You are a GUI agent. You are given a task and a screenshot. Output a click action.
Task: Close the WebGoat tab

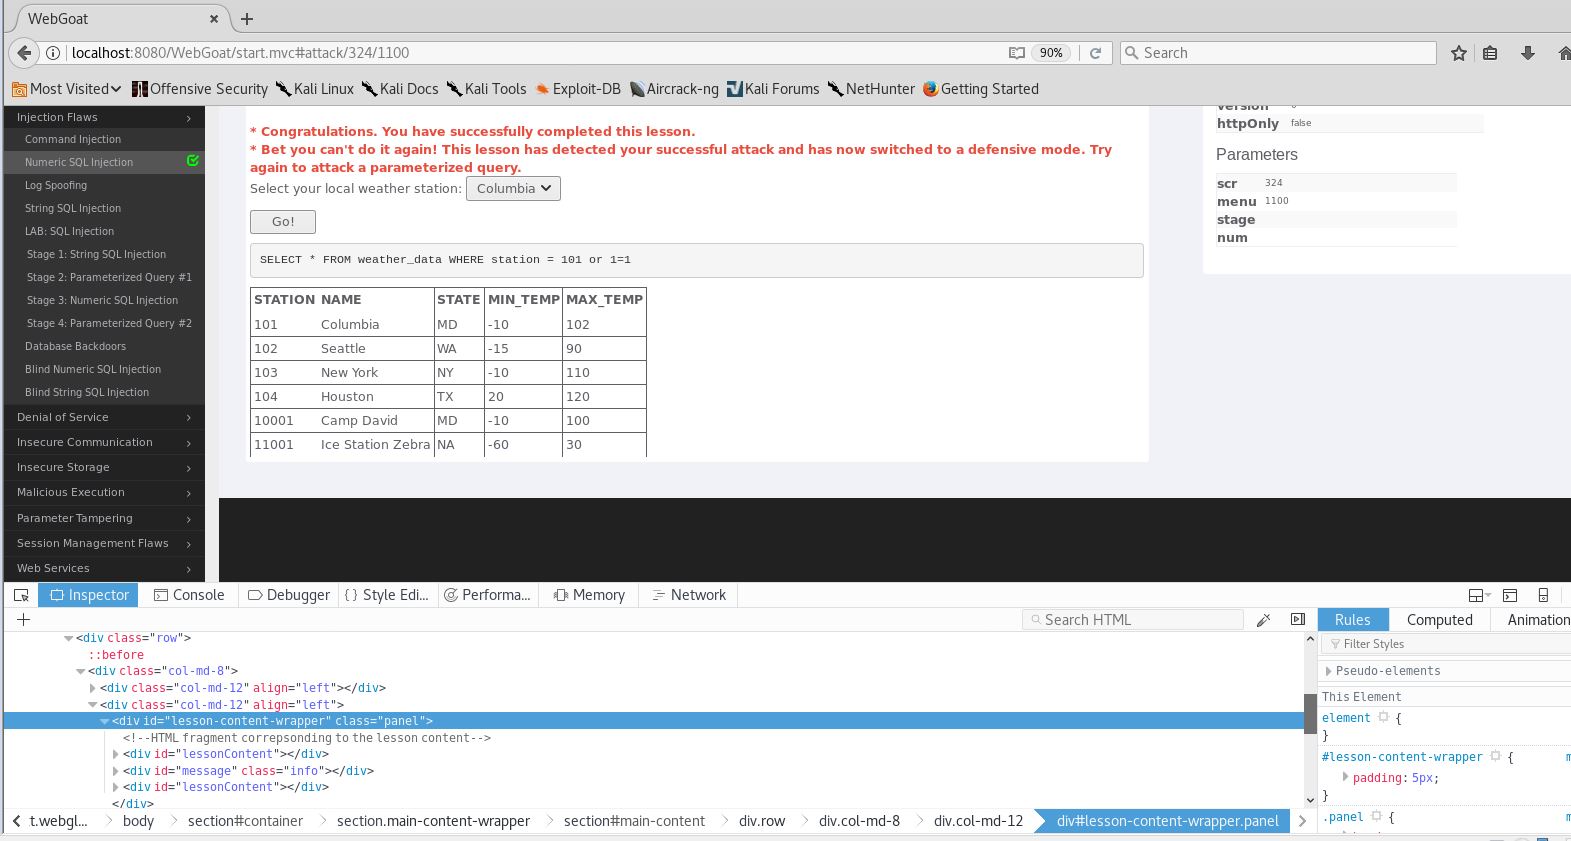click(215, 18)
